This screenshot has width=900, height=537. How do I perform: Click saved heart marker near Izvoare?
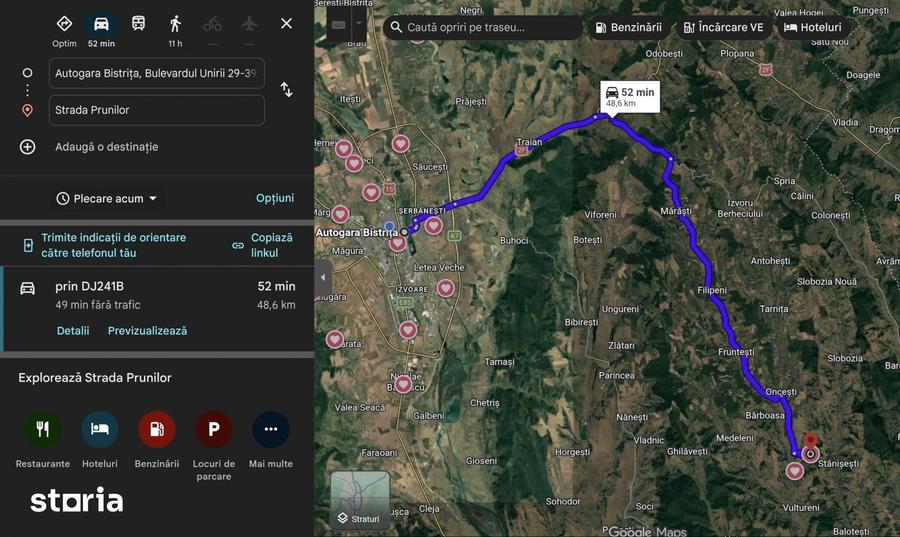tap(445, 287)
